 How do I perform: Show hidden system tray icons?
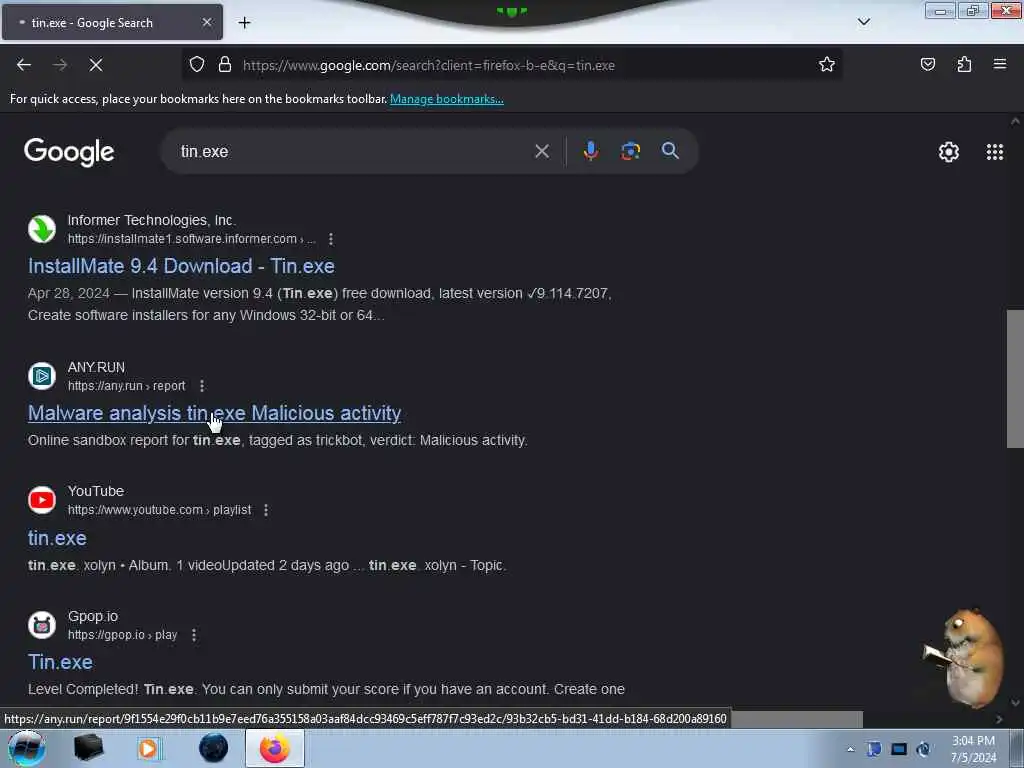850,749
